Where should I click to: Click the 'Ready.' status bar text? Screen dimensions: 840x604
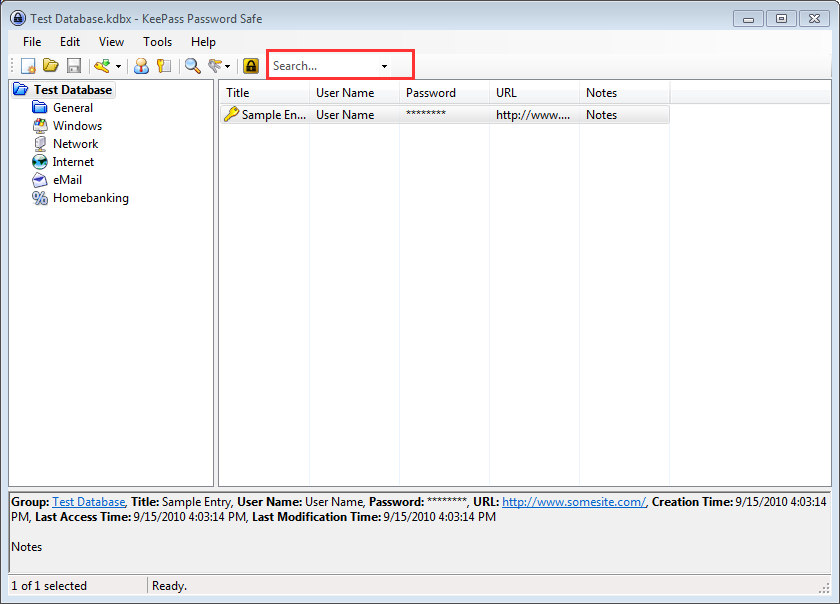click(x=169, y=586)
